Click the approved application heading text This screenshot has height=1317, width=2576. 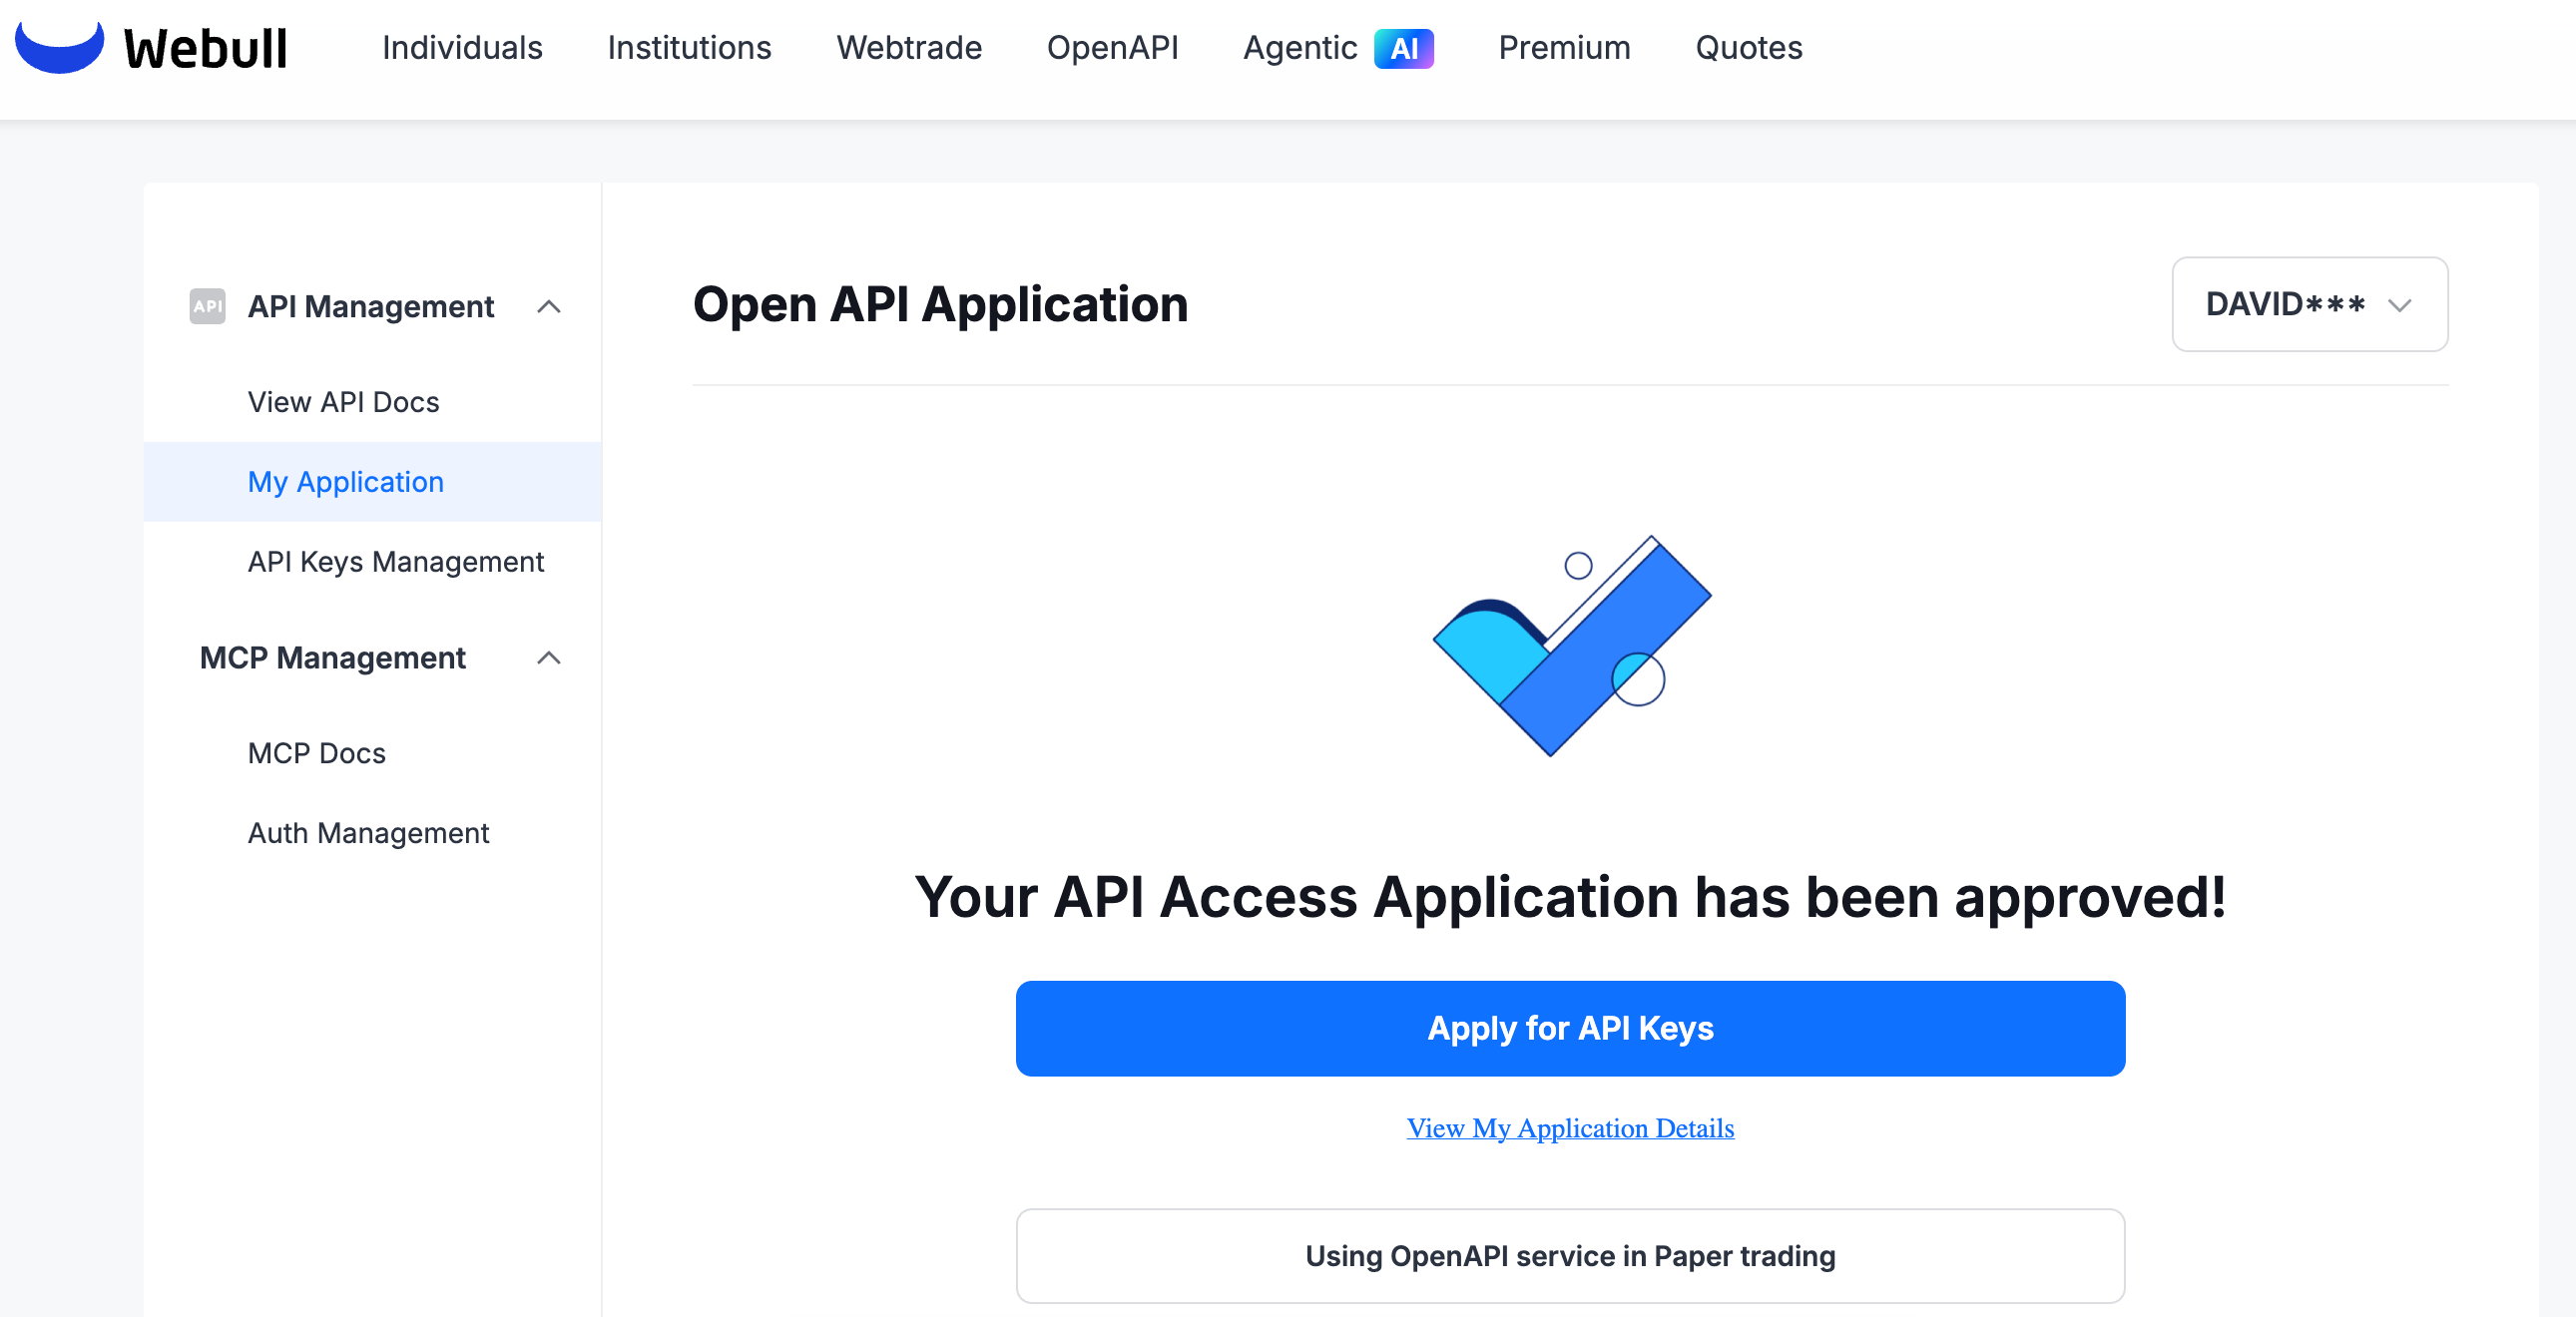1570,896
